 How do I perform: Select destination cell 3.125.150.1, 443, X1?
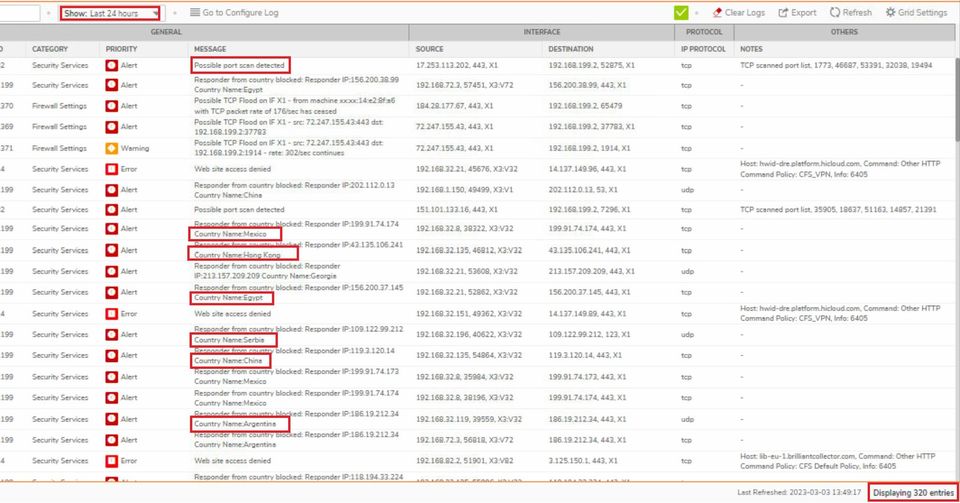[583, 461]
